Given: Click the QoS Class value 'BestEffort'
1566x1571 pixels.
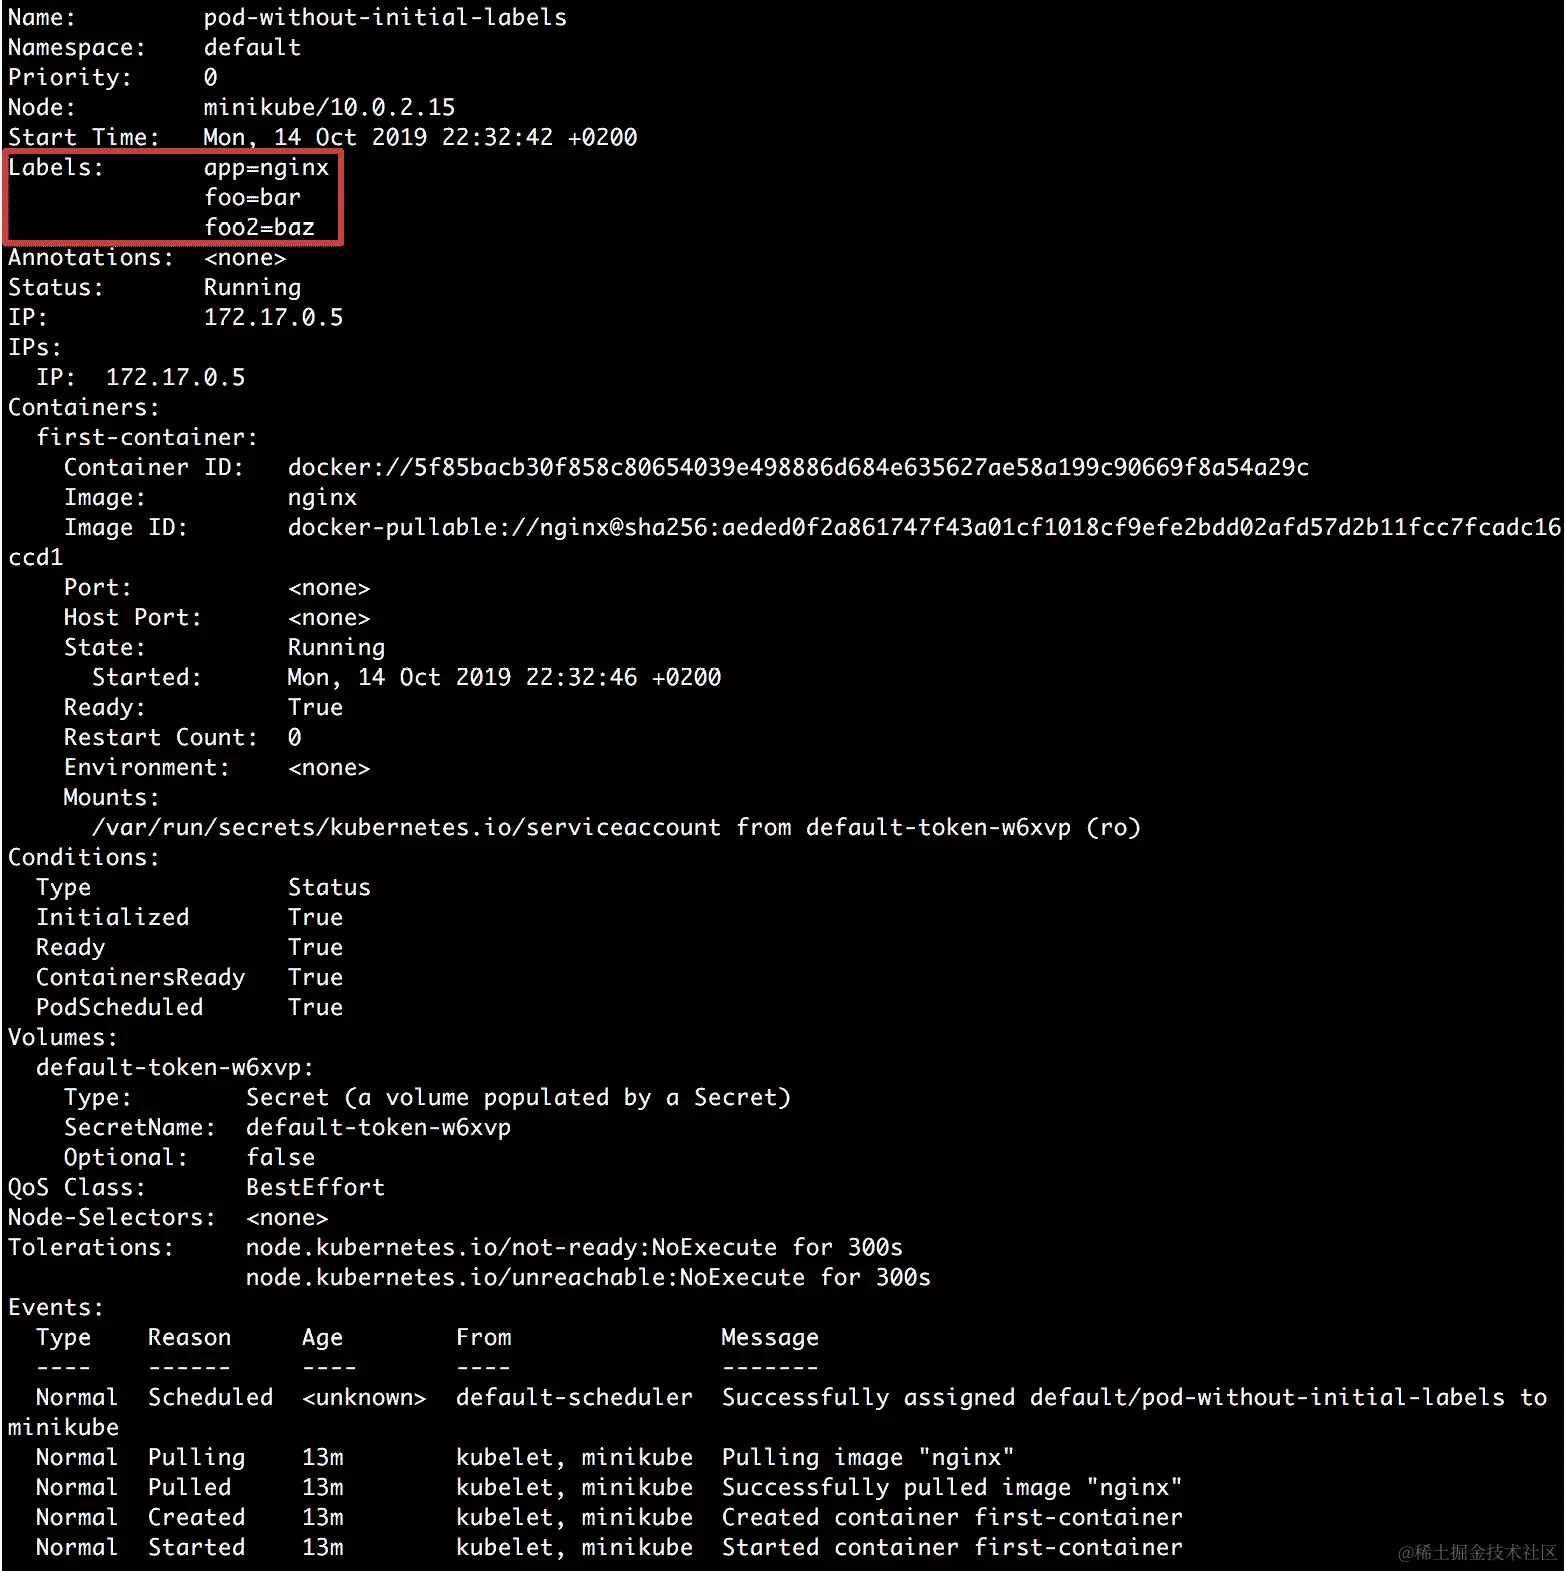Looking at the screenshot, I should tap(315, 1187).
